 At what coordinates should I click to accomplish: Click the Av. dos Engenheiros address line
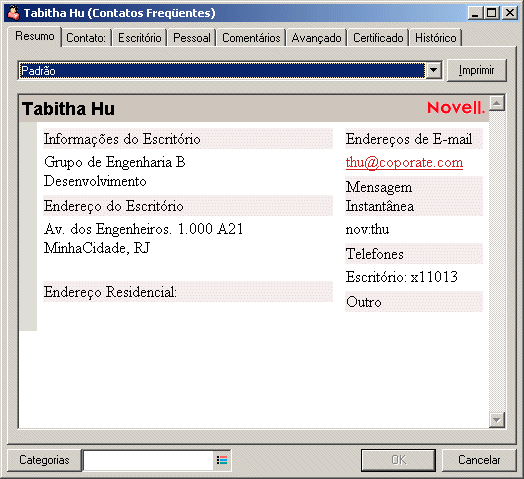click(143, 229)
